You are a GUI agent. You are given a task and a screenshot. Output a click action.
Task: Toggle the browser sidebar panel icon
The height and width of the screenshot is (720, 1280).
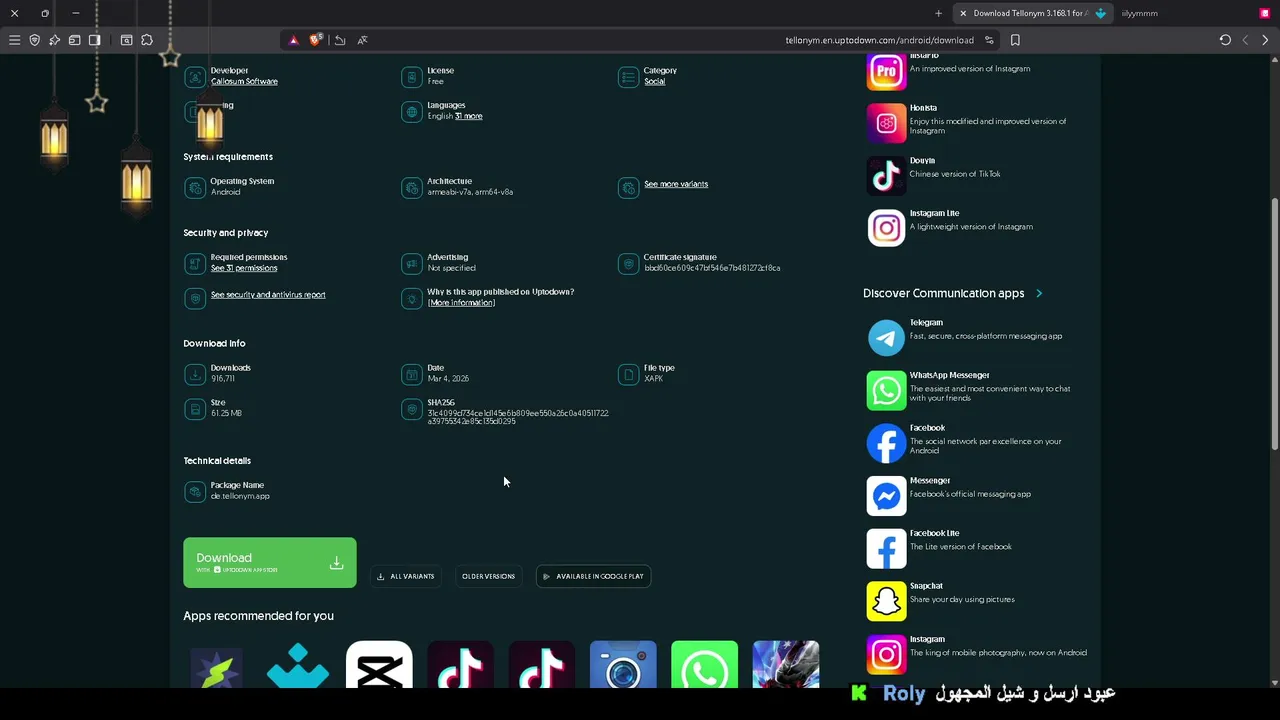(x=95, y=40)
